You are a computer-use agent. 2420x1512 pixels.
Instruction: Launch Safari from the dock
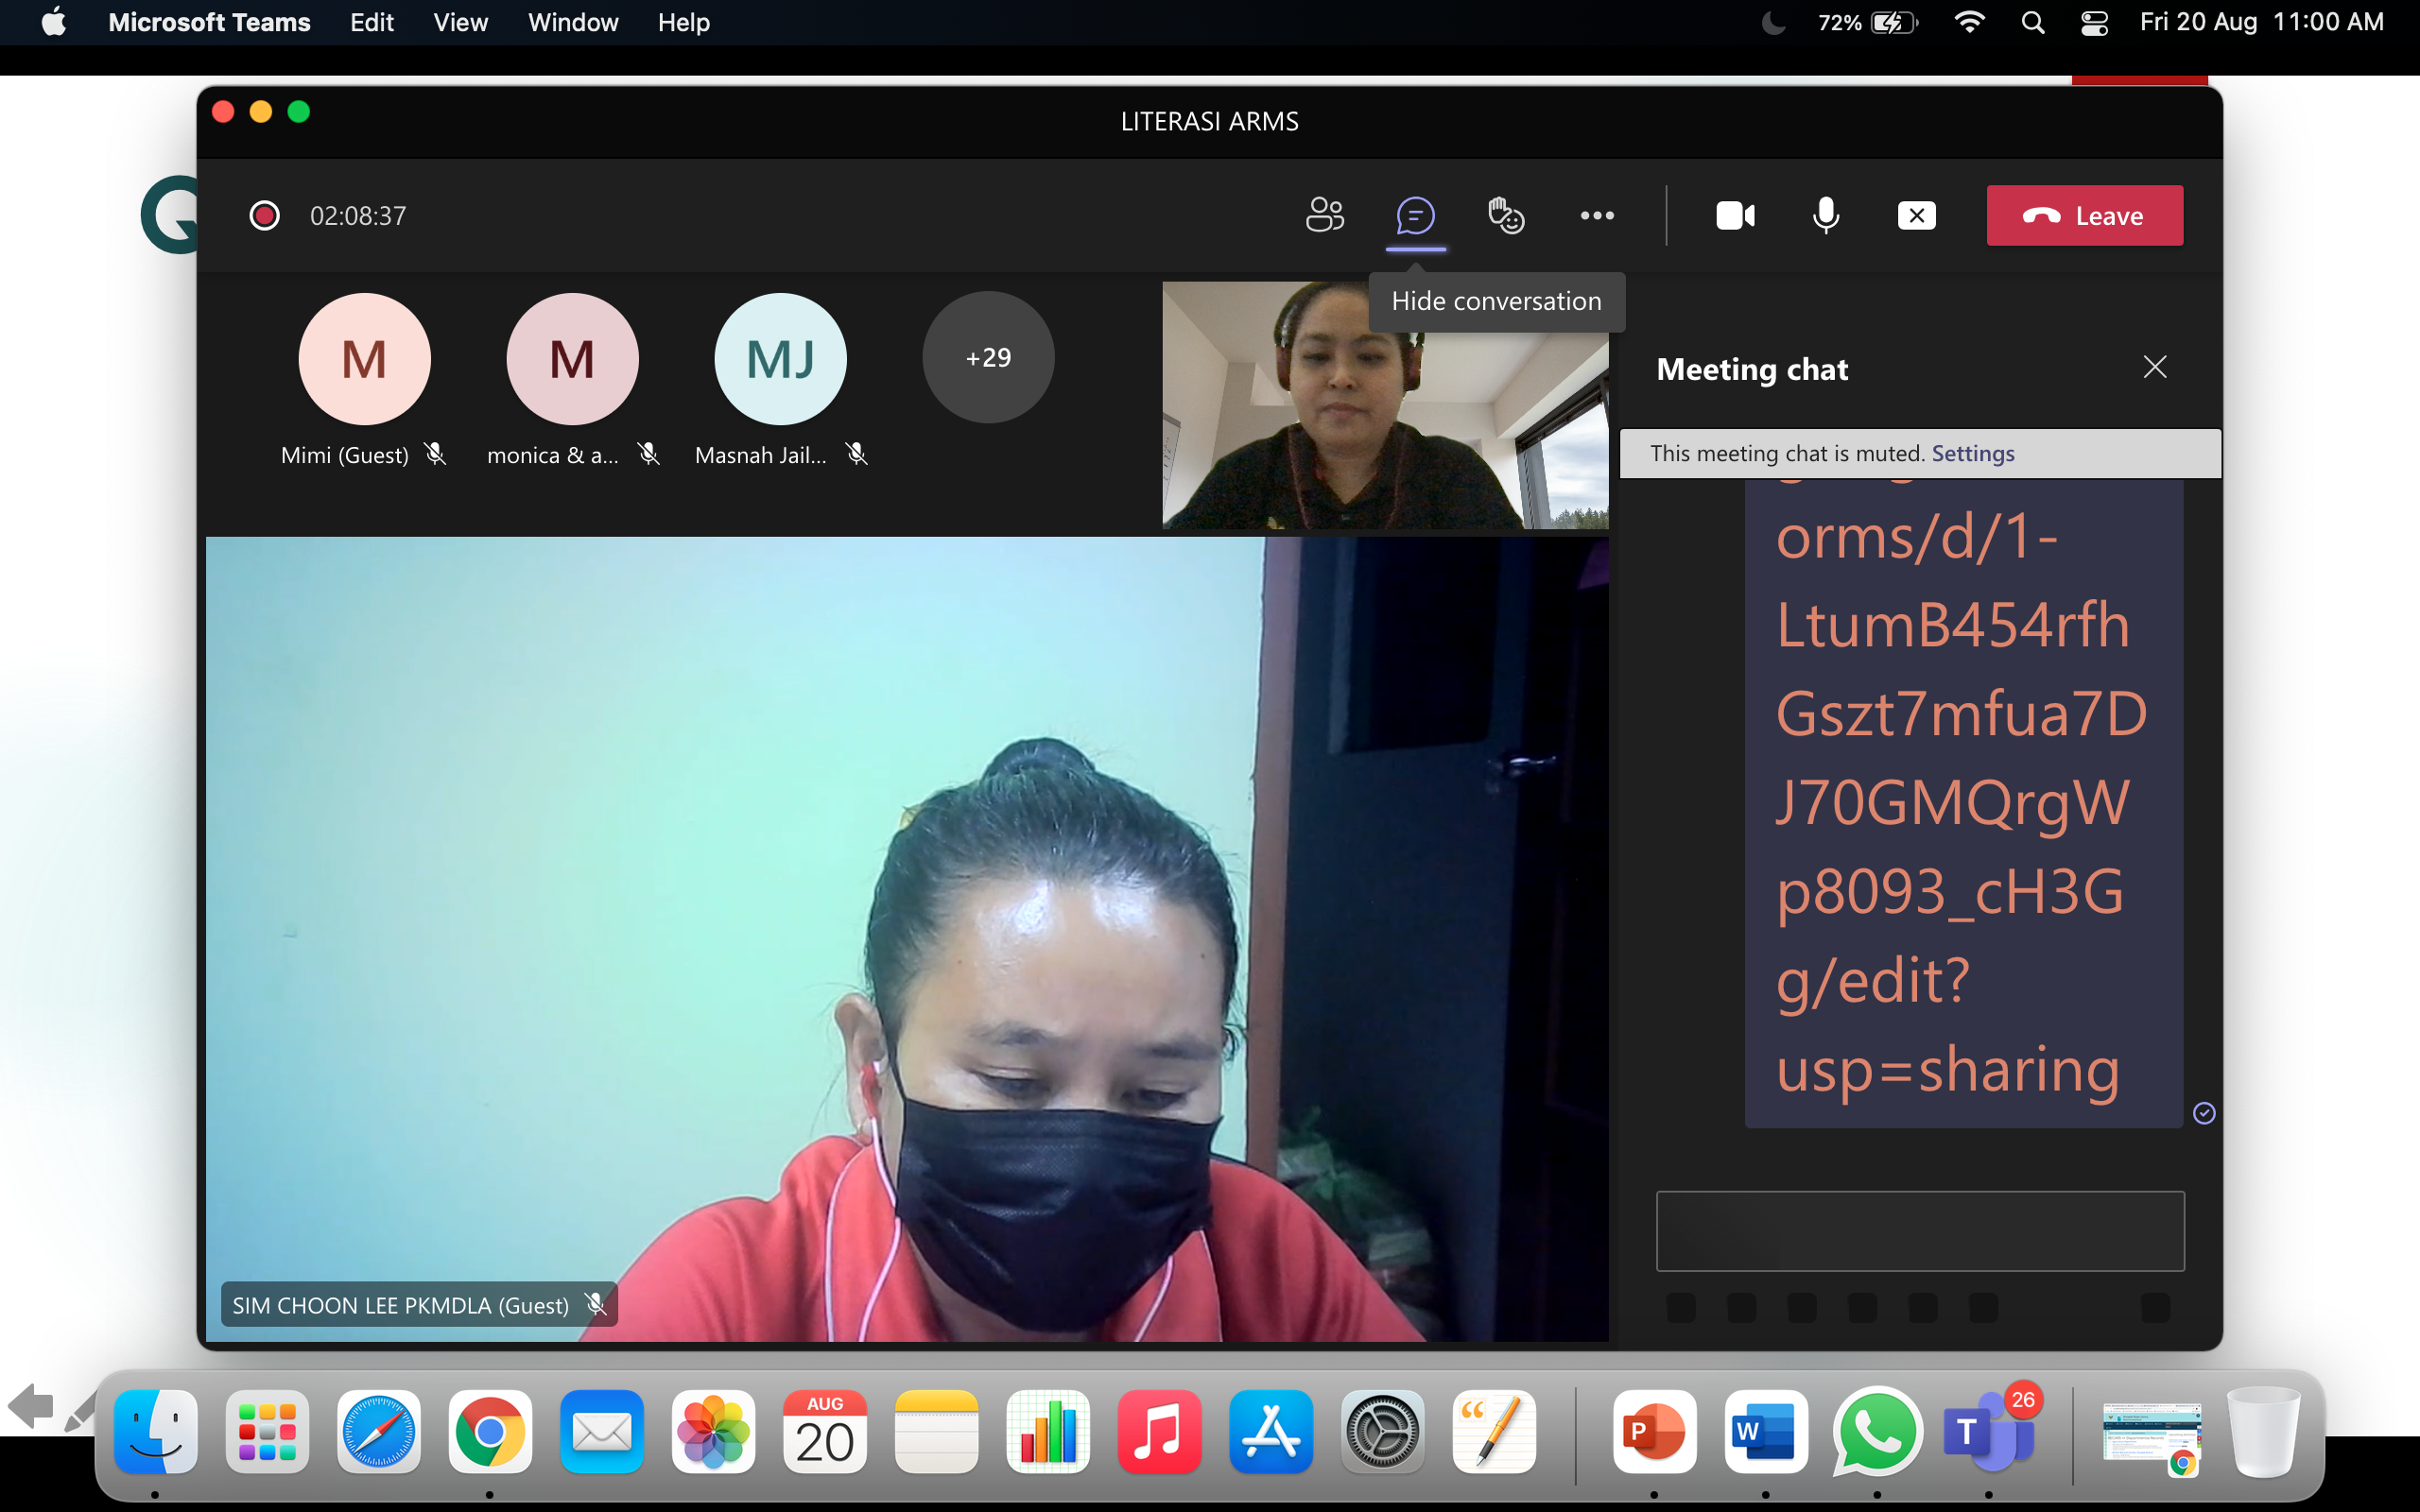(x=378, y=1430)
